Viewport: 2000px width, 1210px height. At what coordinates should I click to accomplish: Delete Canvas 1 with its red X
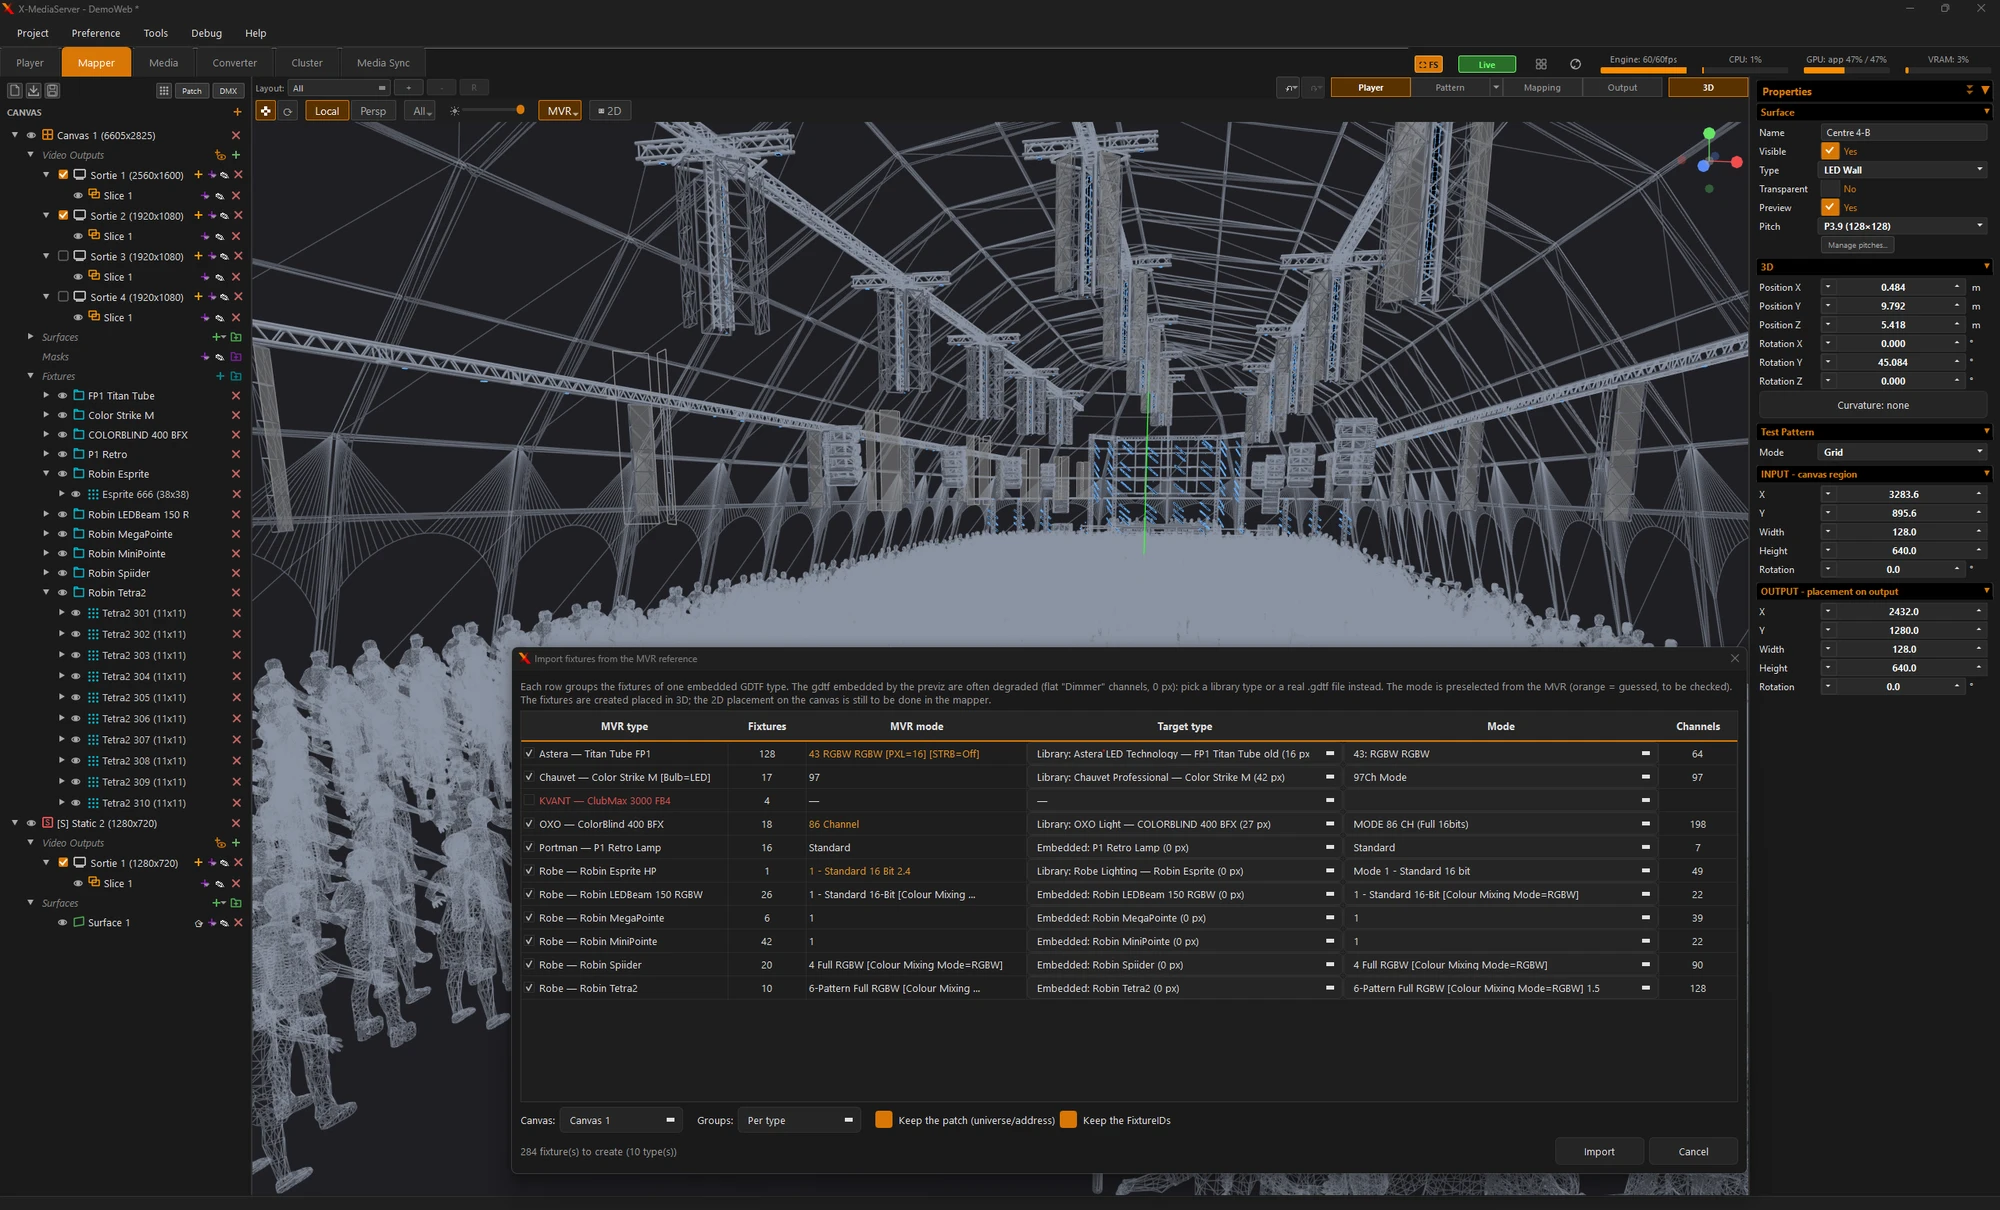coord(236,135)
